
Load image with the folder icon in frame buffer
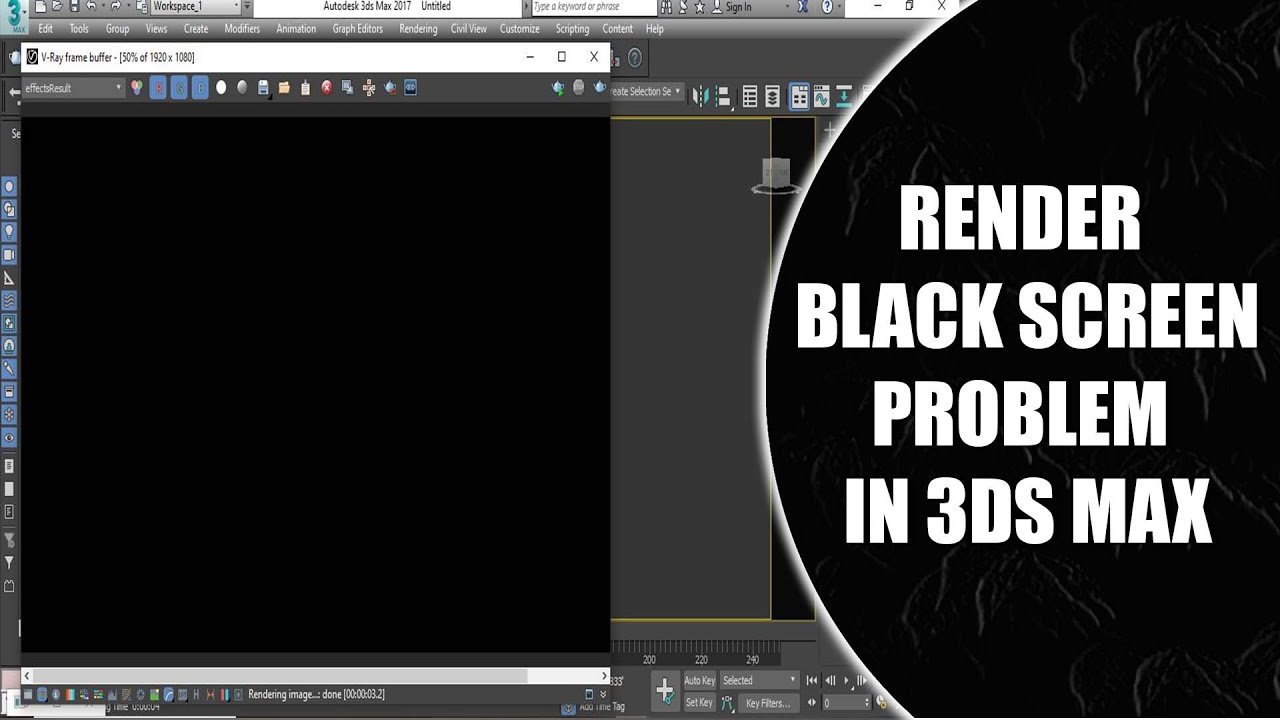[x=284, y=88]
